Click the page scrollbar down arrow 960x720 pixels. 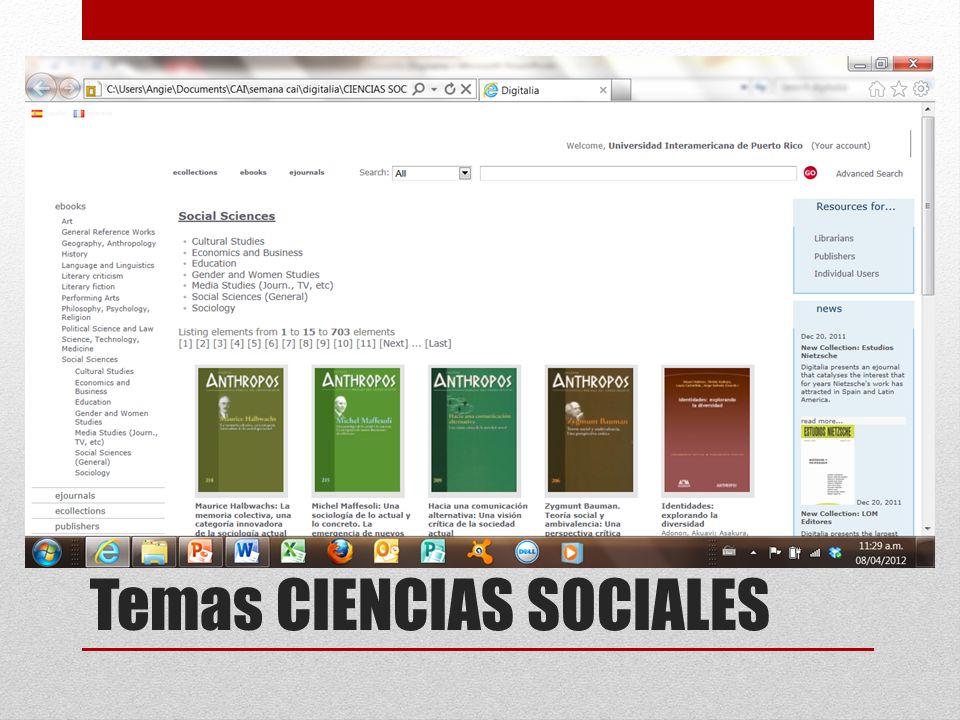(x=928, y=528)
